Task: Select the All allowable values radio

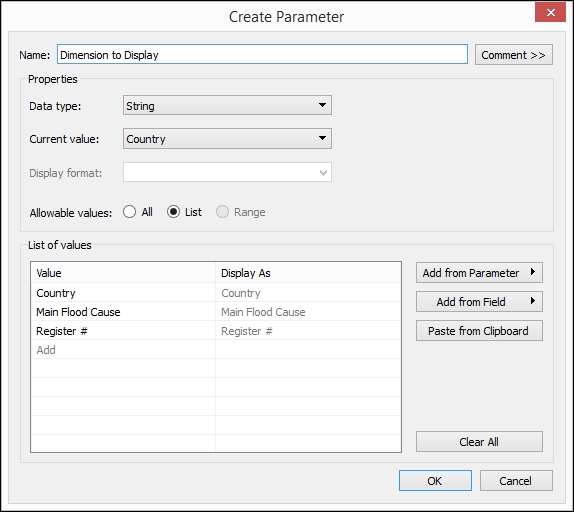Action: pos(130,212)
